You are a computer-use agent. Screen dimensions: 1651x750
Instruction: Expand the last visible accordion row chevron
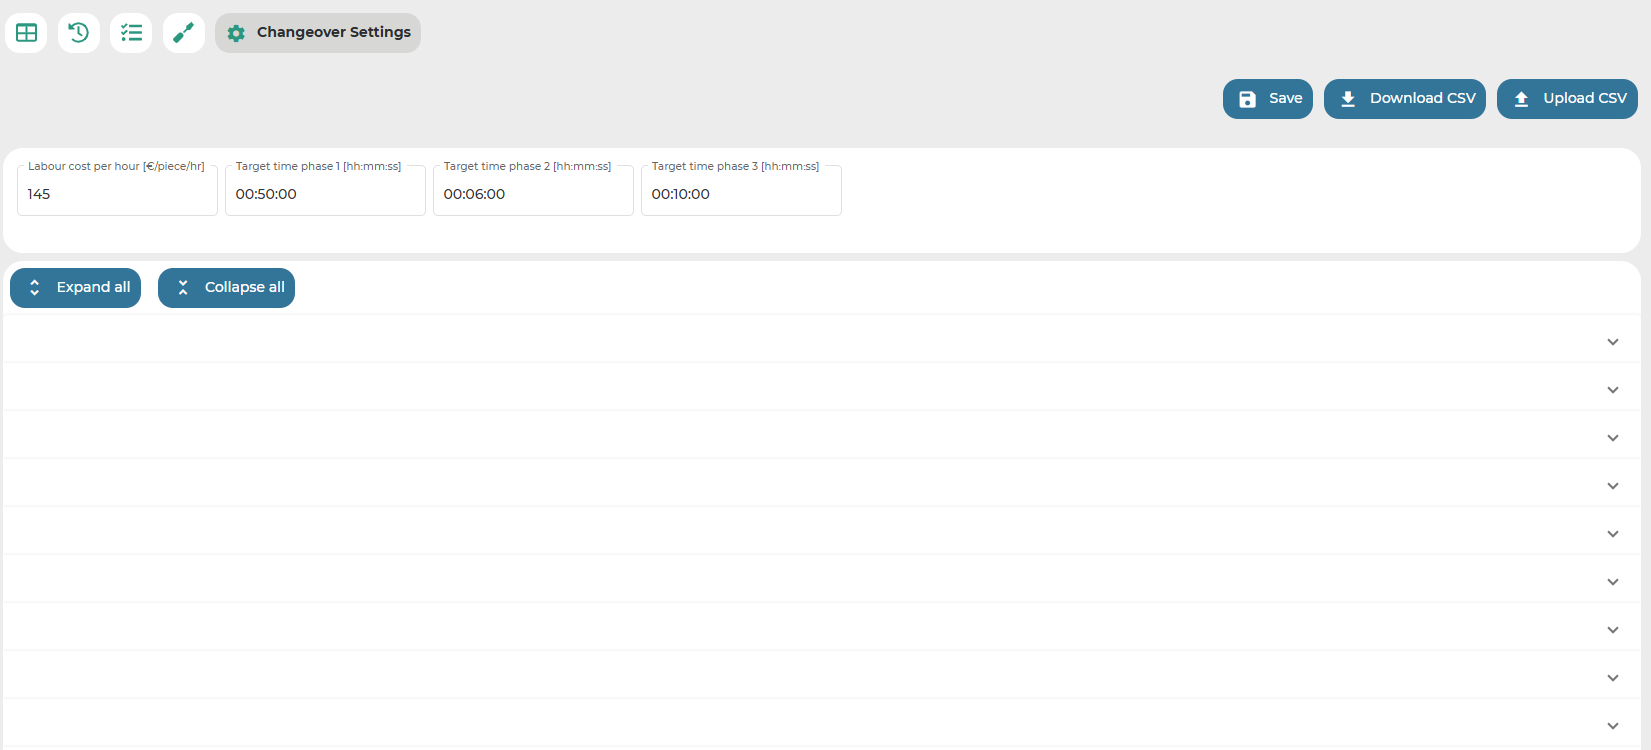[x=1612, y=726]
